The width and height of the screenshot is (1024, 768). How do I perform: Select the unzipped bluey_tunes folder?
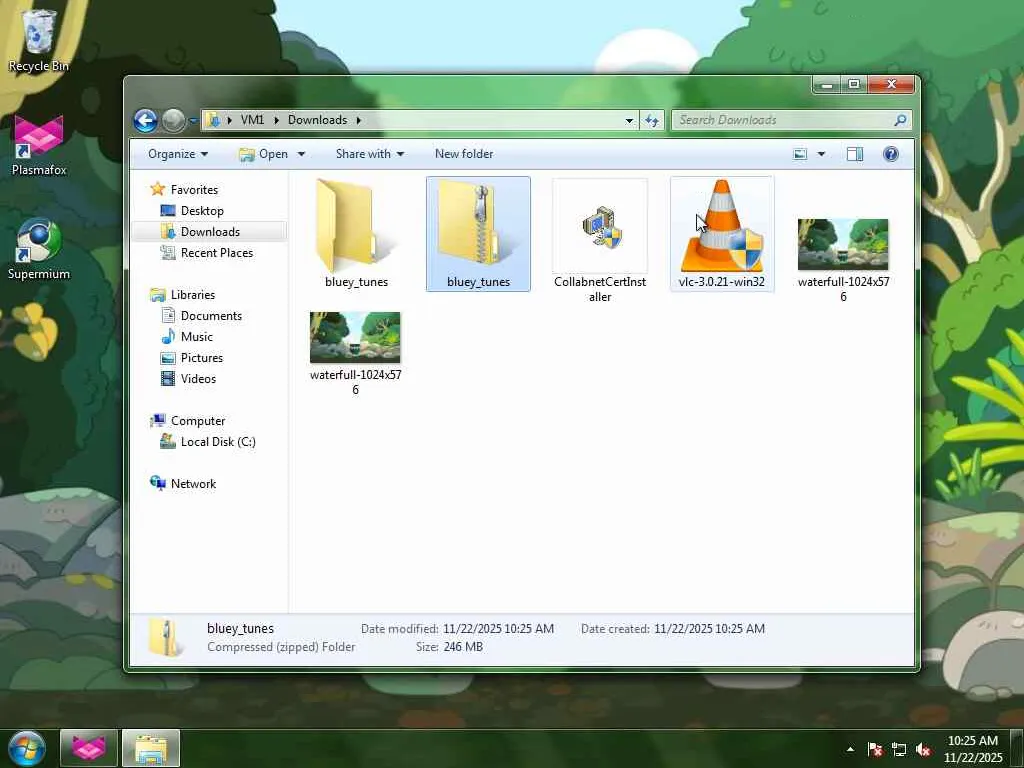(357, 234)
